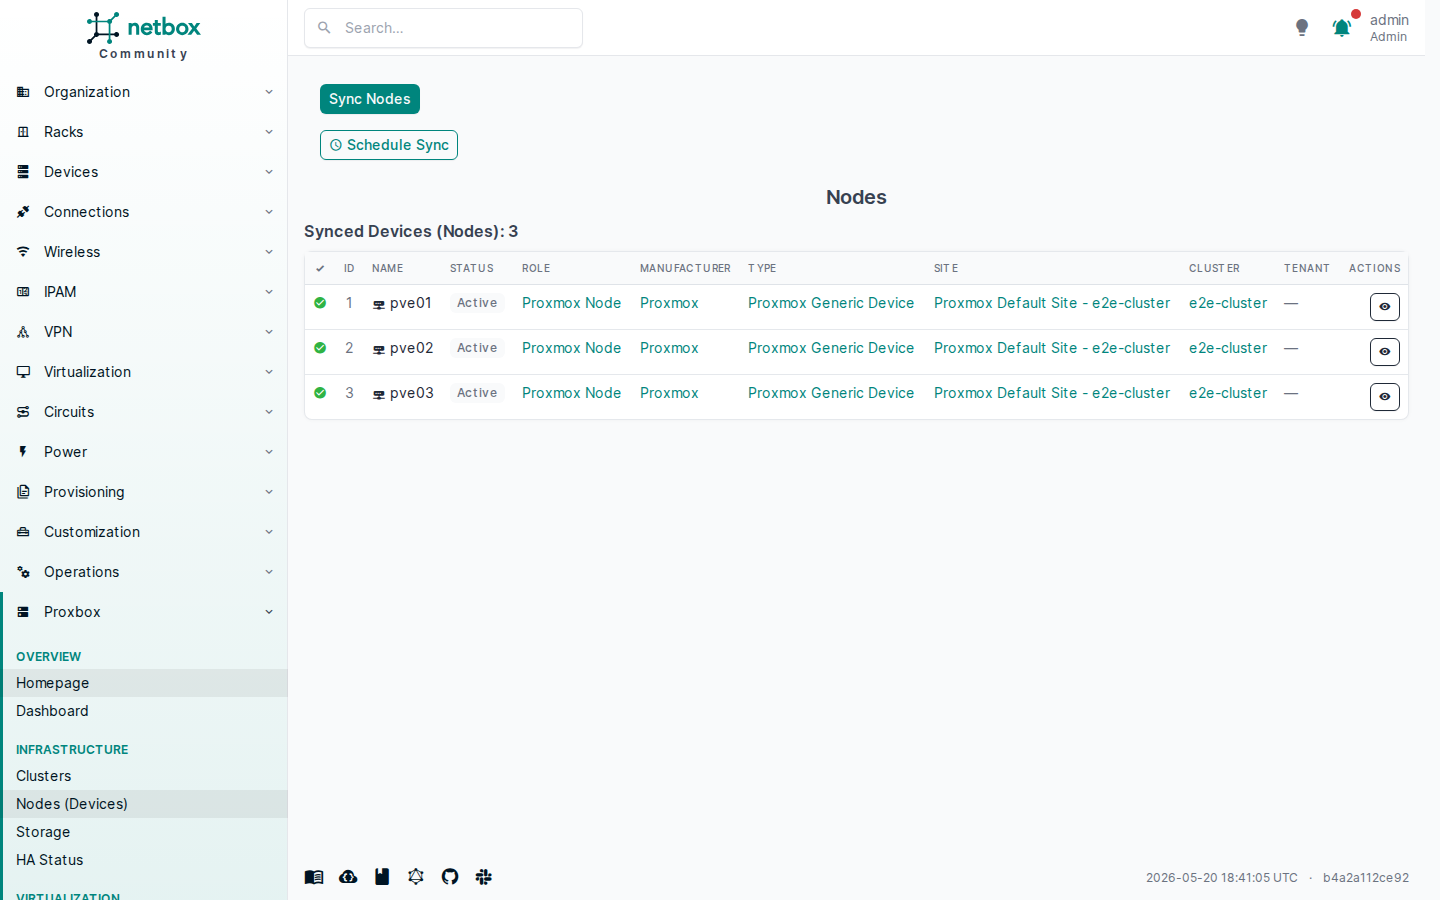
Task: Click the Sync Nodes button
Action: tap(370, 99)
